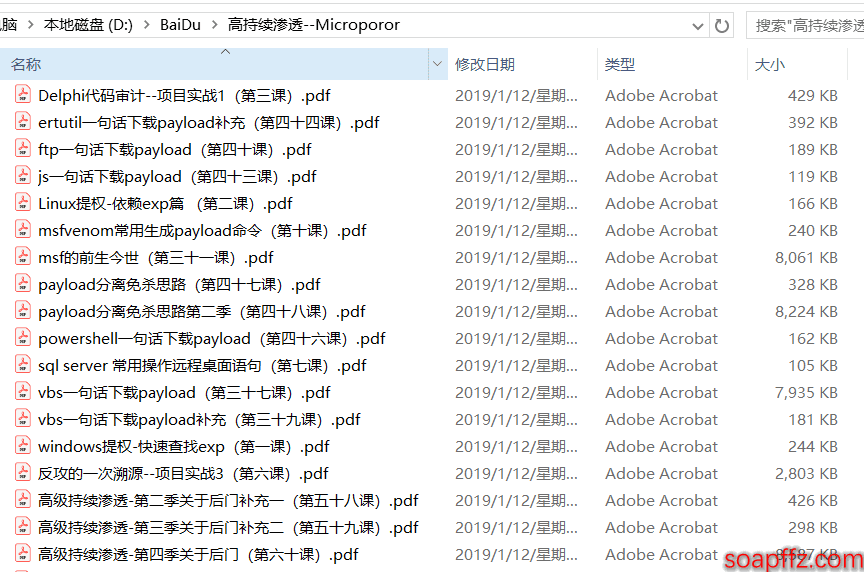Click 高持续渗透--Microporor breadcrumb segment

coord(314,25)
